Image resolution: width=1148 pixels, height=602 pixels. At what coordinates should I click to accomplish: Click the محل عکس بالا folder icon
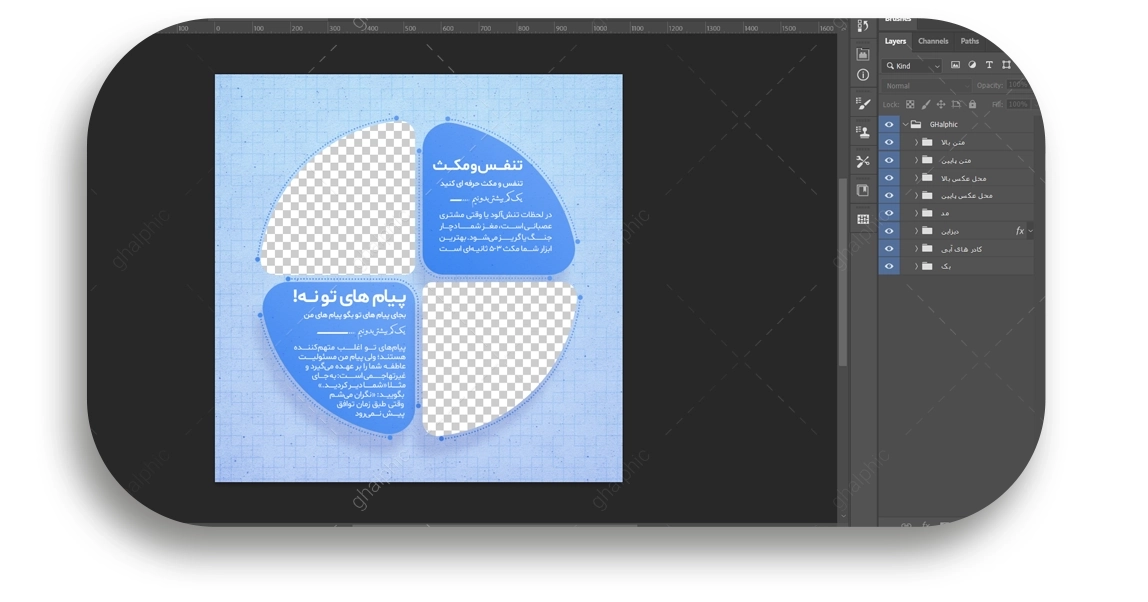click(928, 177)
